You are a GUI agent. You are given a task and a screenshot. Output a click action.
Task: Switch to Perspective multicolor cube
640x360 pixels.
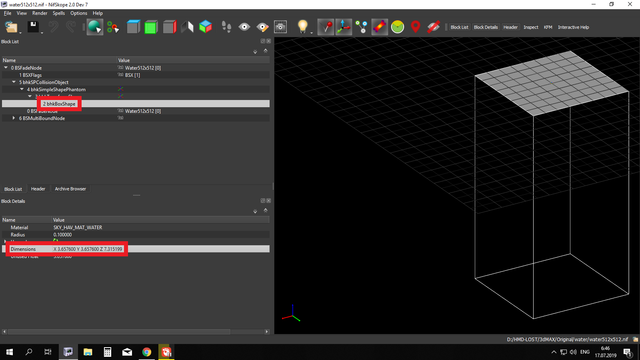tap(205, 27)
